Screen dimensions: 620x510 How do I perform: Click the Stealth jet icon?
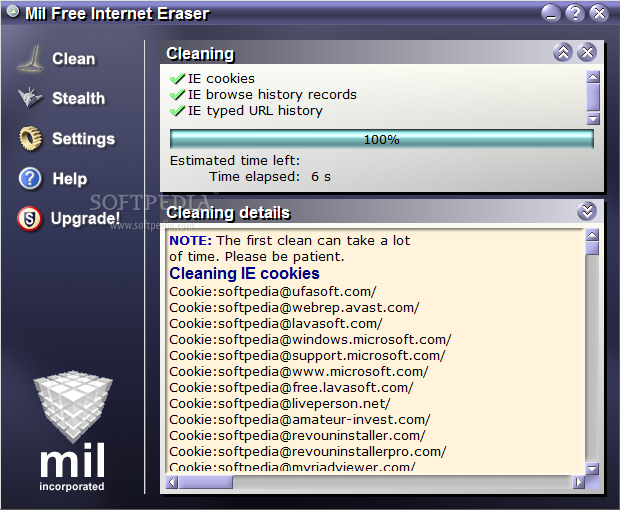point(30,97)
